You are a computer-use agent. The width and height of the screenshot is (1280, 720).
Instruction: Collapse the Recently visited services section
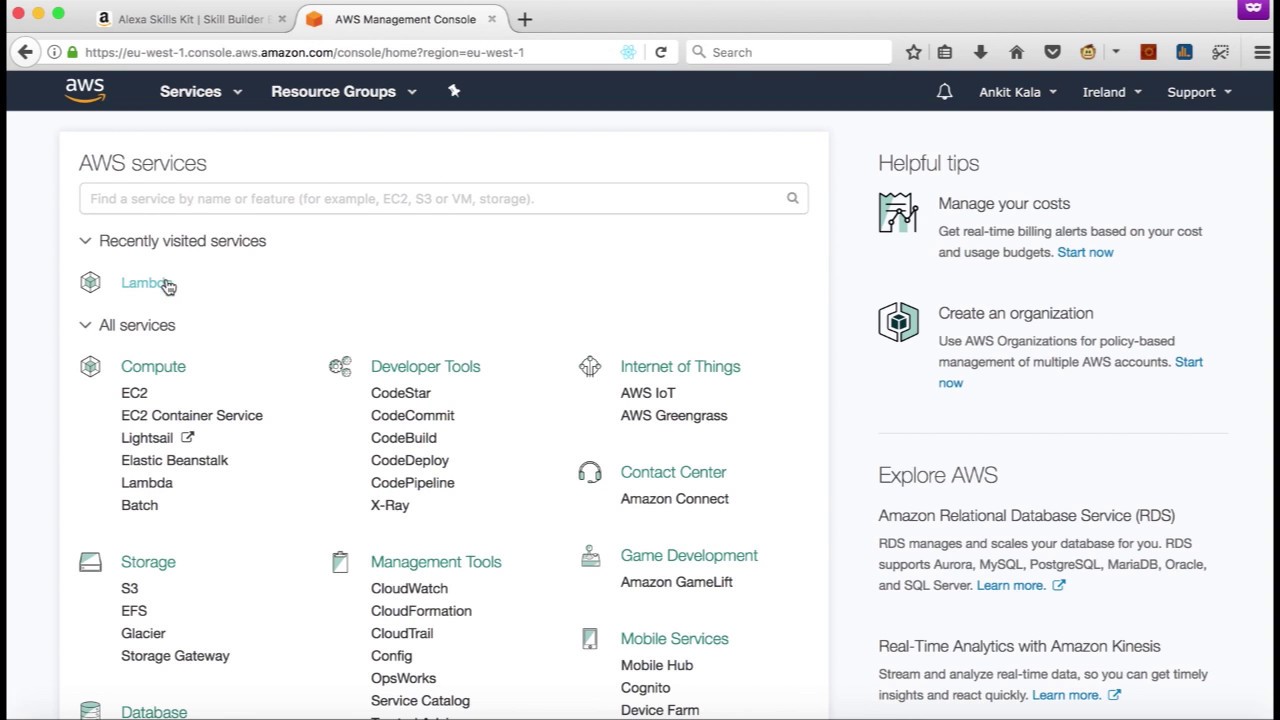(86, 241)
